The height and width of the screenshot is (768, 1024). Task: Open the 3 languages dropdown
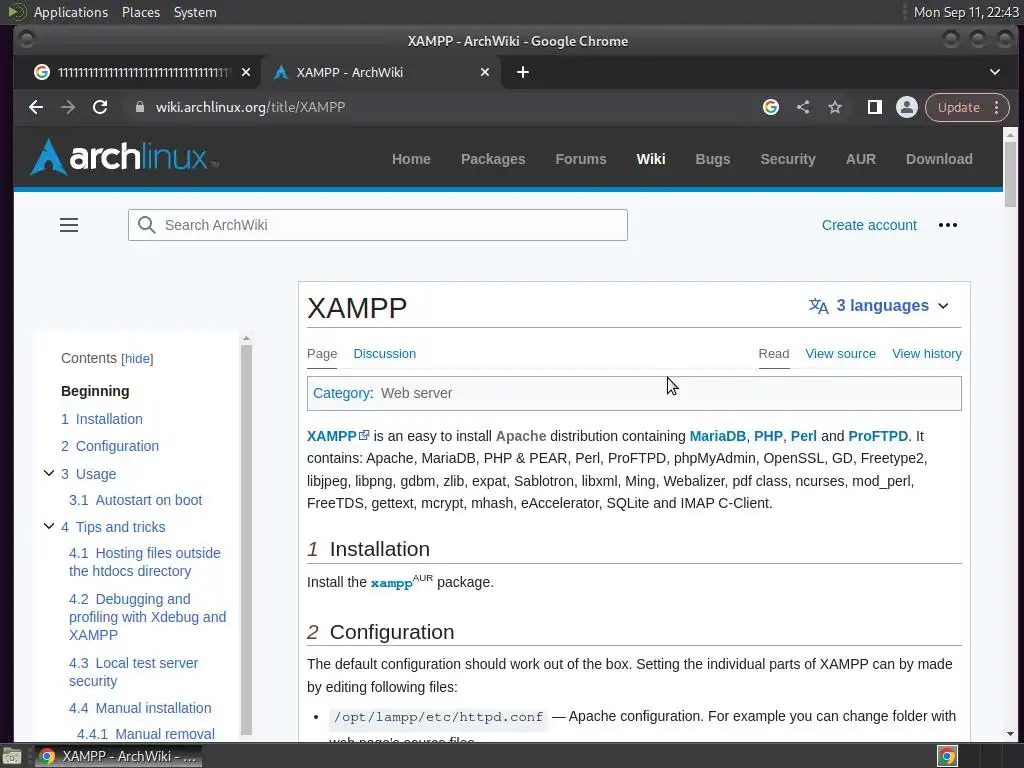pos(879,306)
